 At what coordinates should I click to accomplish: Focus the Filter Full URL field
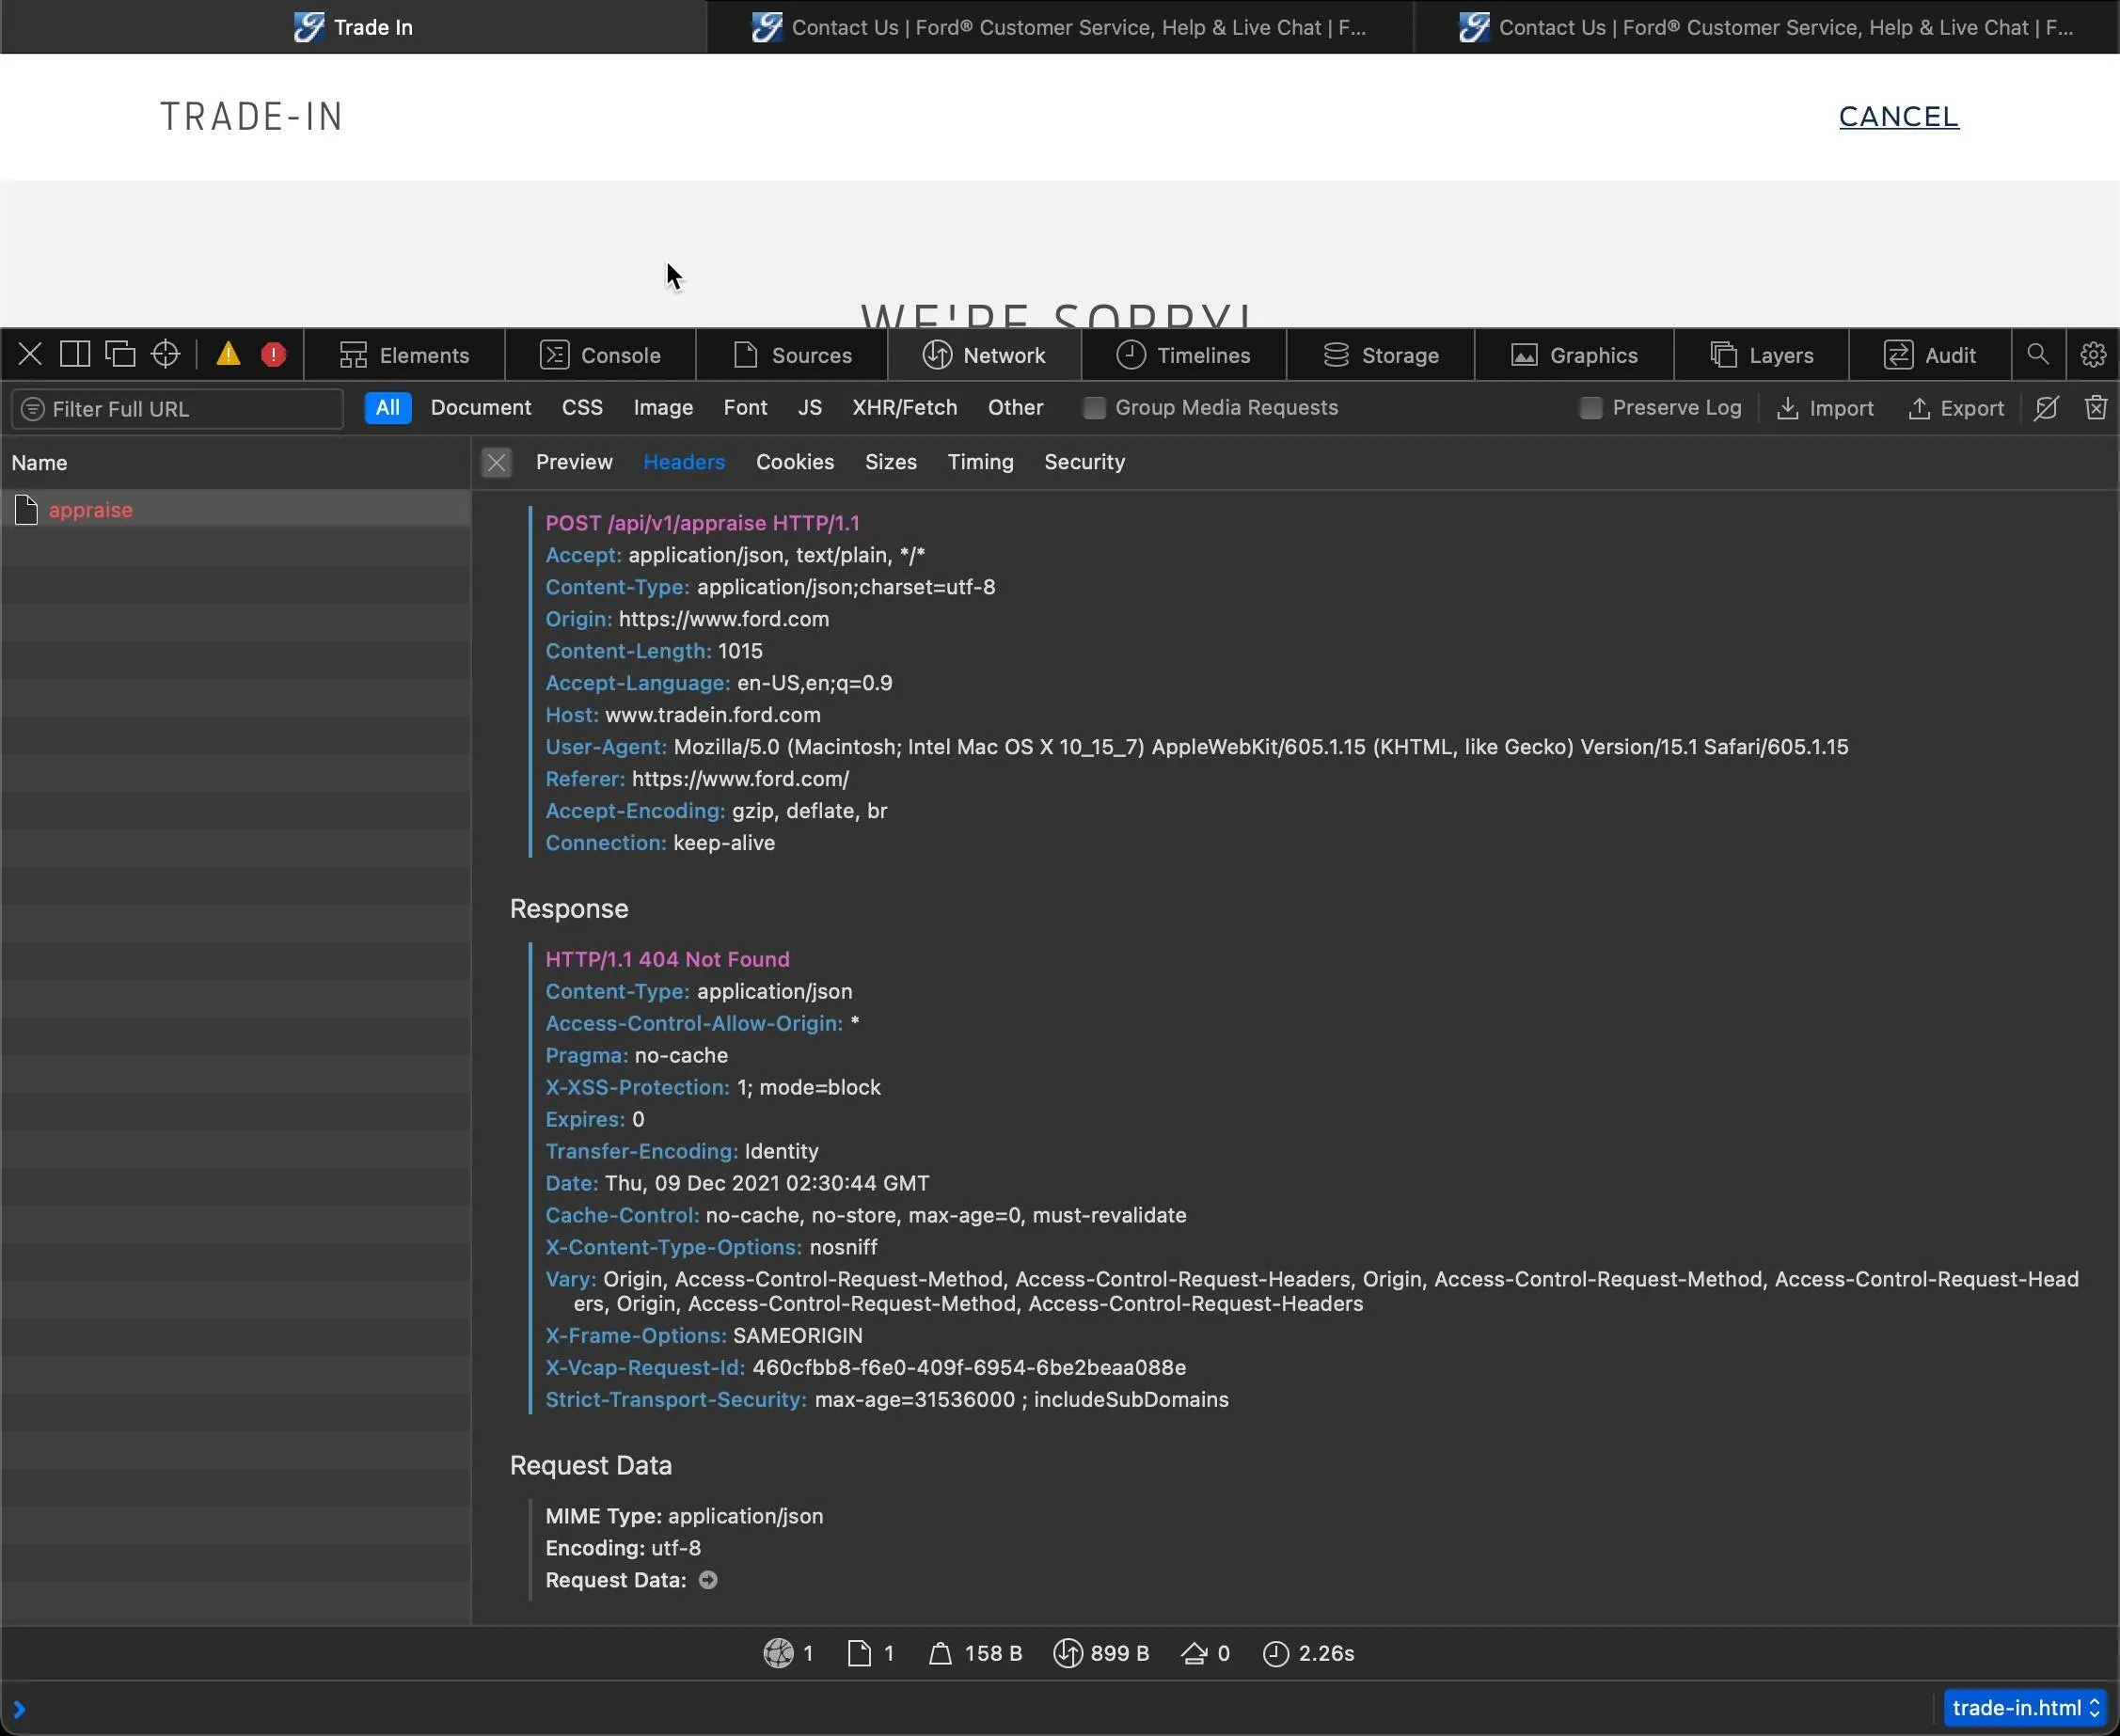(x=178, y=409)
